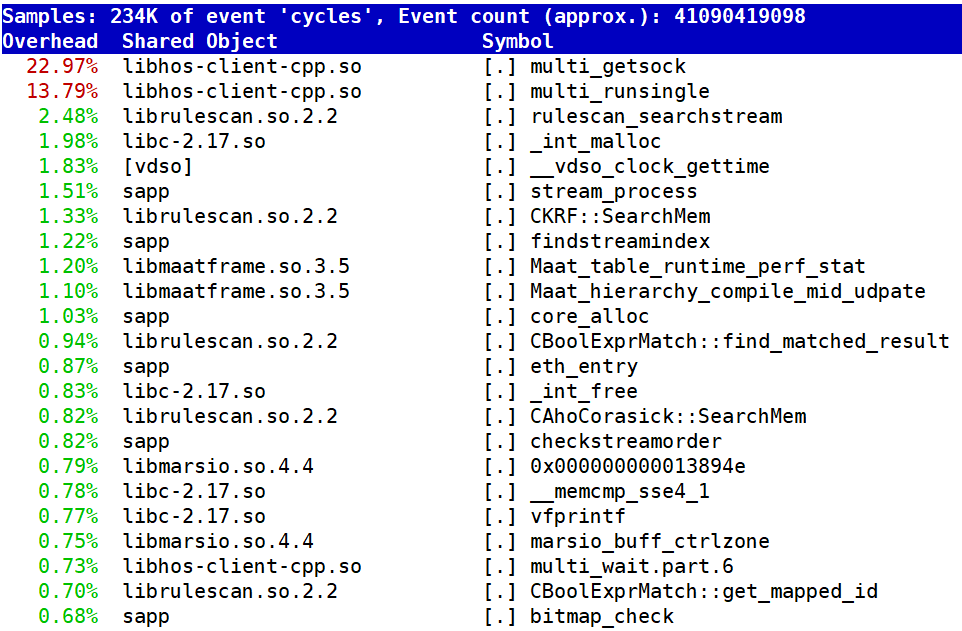The image size is (962, 631).
Task: Select the stream_process symbol
Action: [x=614, y=191]
